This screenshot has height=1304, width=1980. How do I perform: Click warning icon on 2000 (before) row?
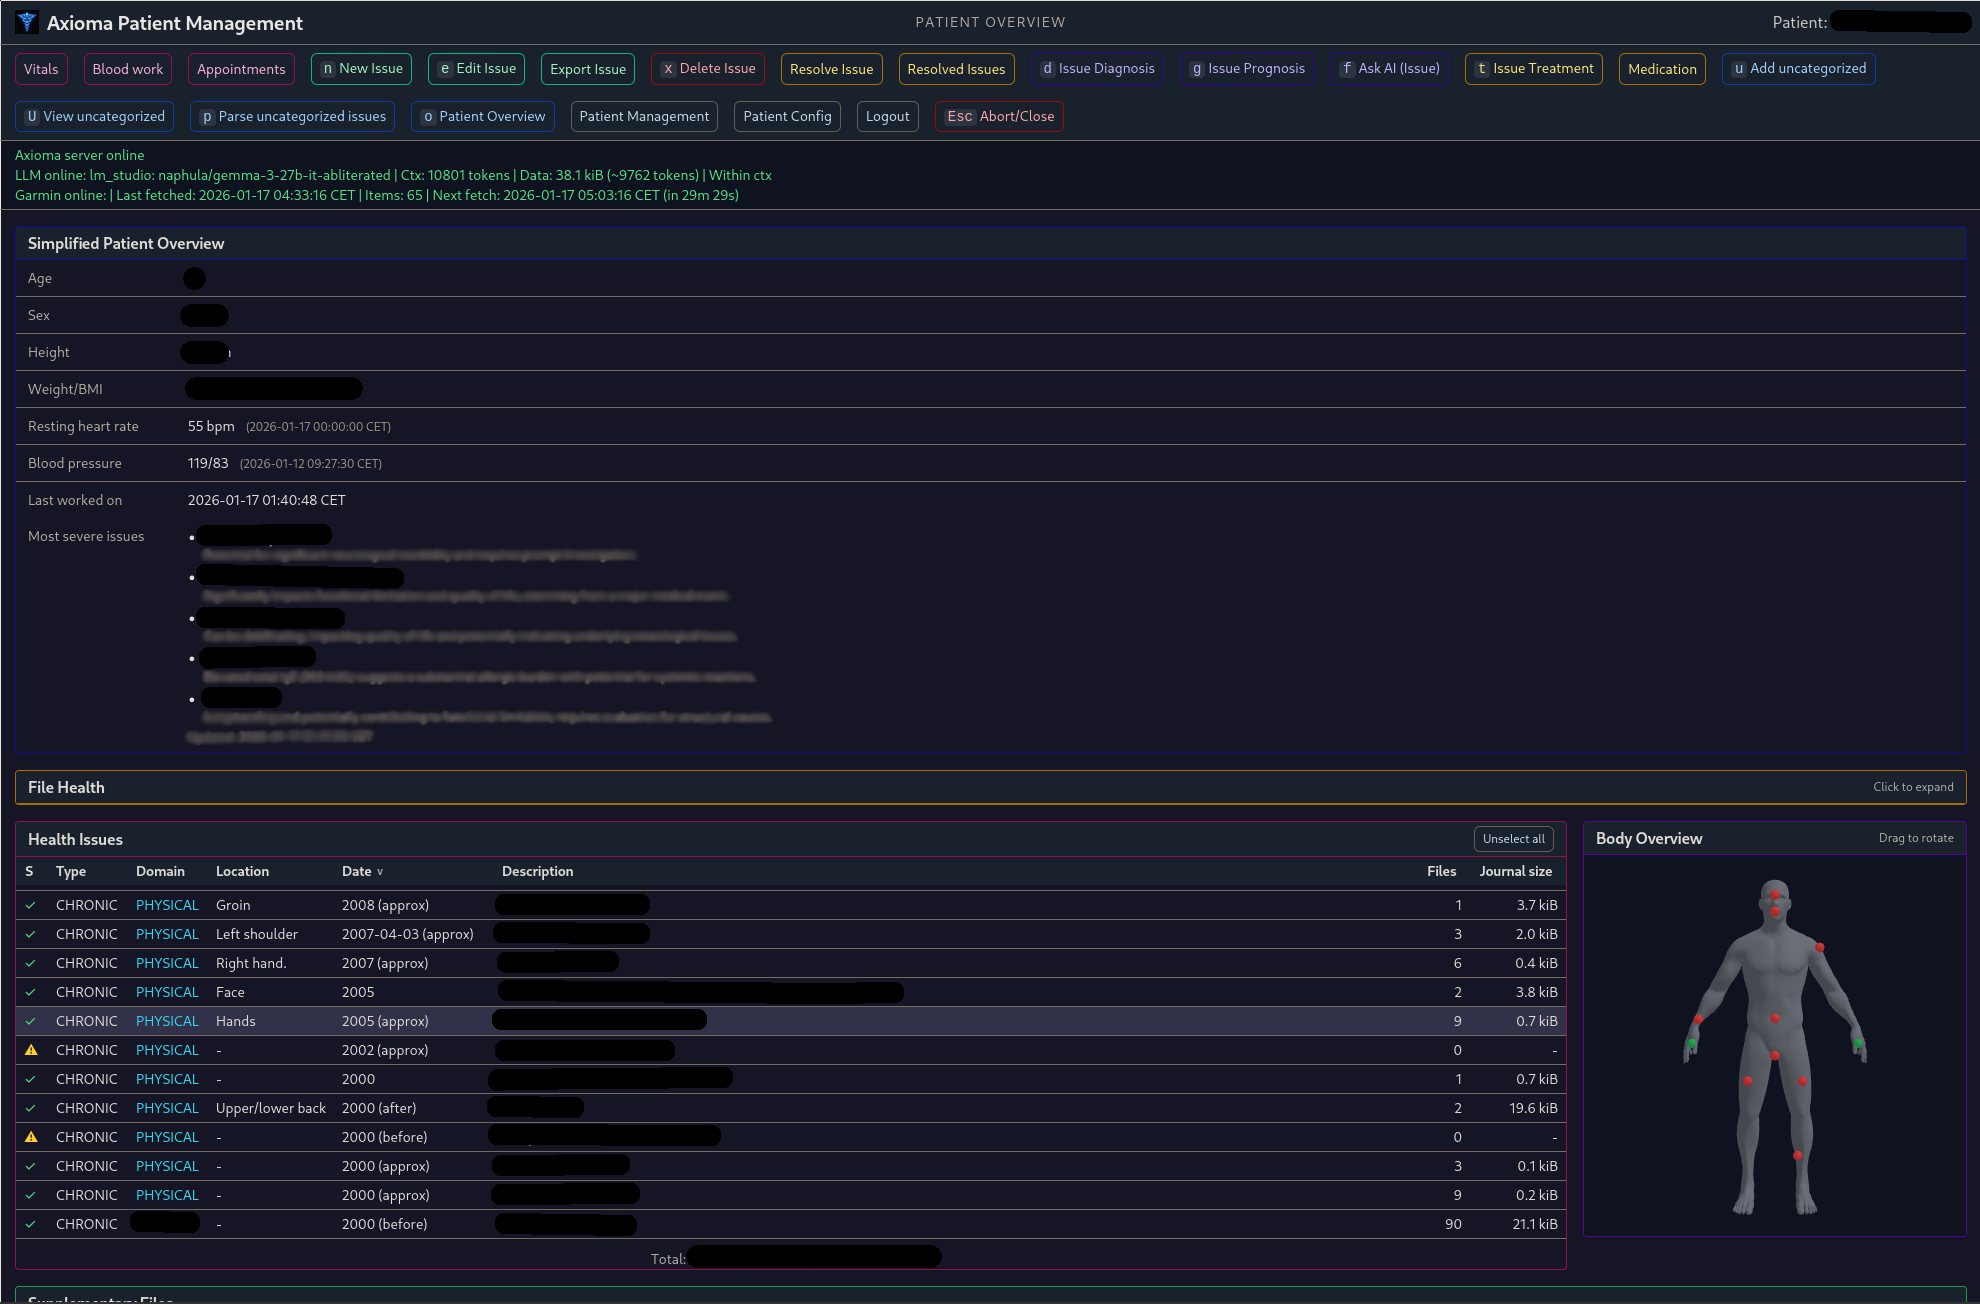[x=31, y=1137]
